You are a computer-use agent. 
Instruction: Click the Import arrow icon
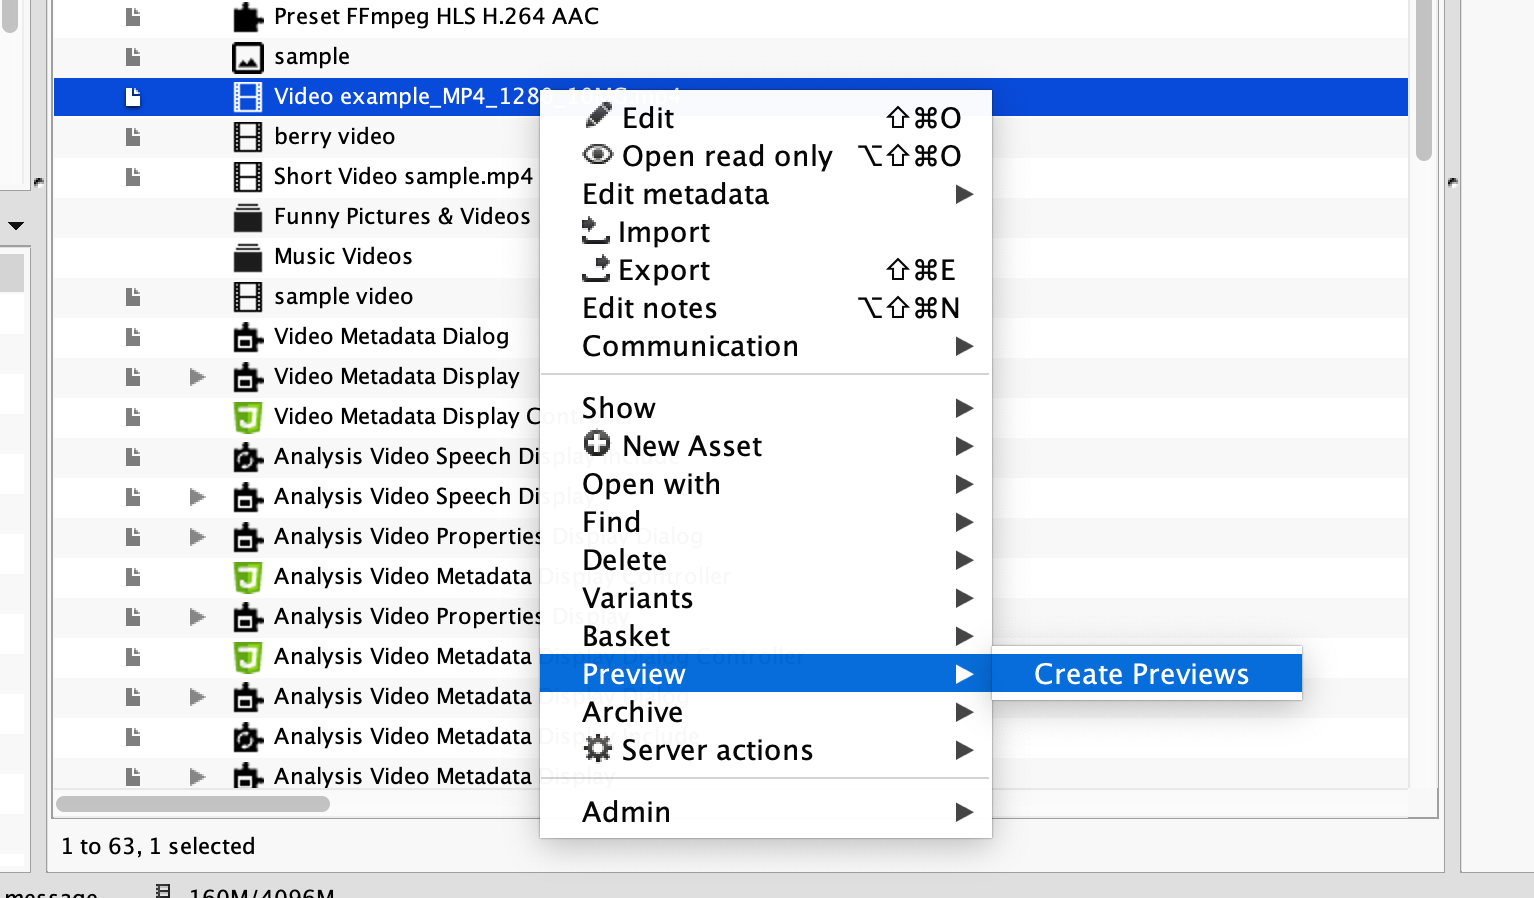[595, 231]
